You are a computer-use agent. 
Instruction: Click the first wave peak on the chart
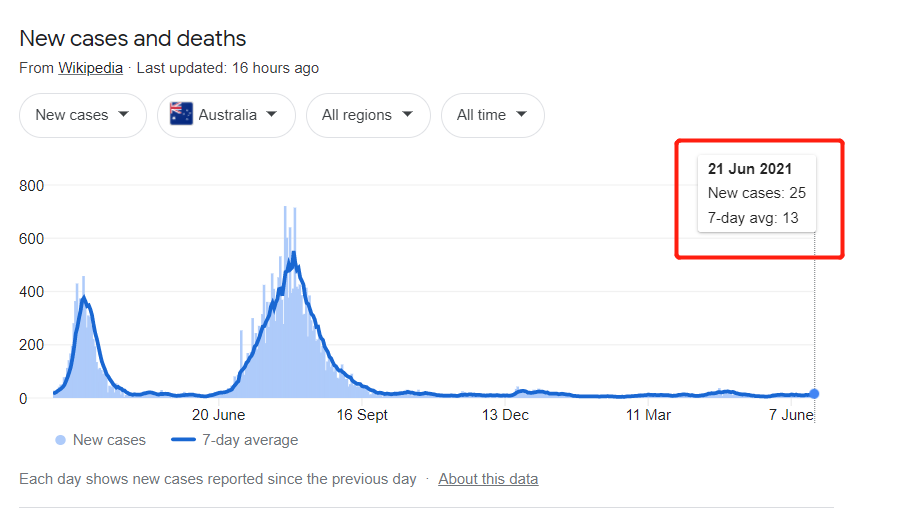(x=84, y=299)
